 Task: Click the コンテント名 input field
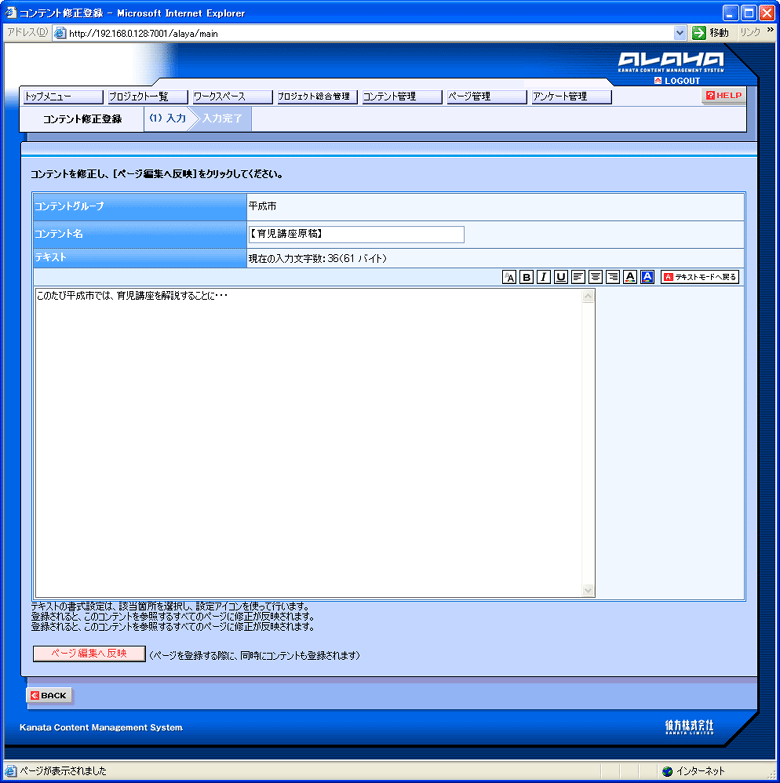pyautogui.click(x=356, y=234)
